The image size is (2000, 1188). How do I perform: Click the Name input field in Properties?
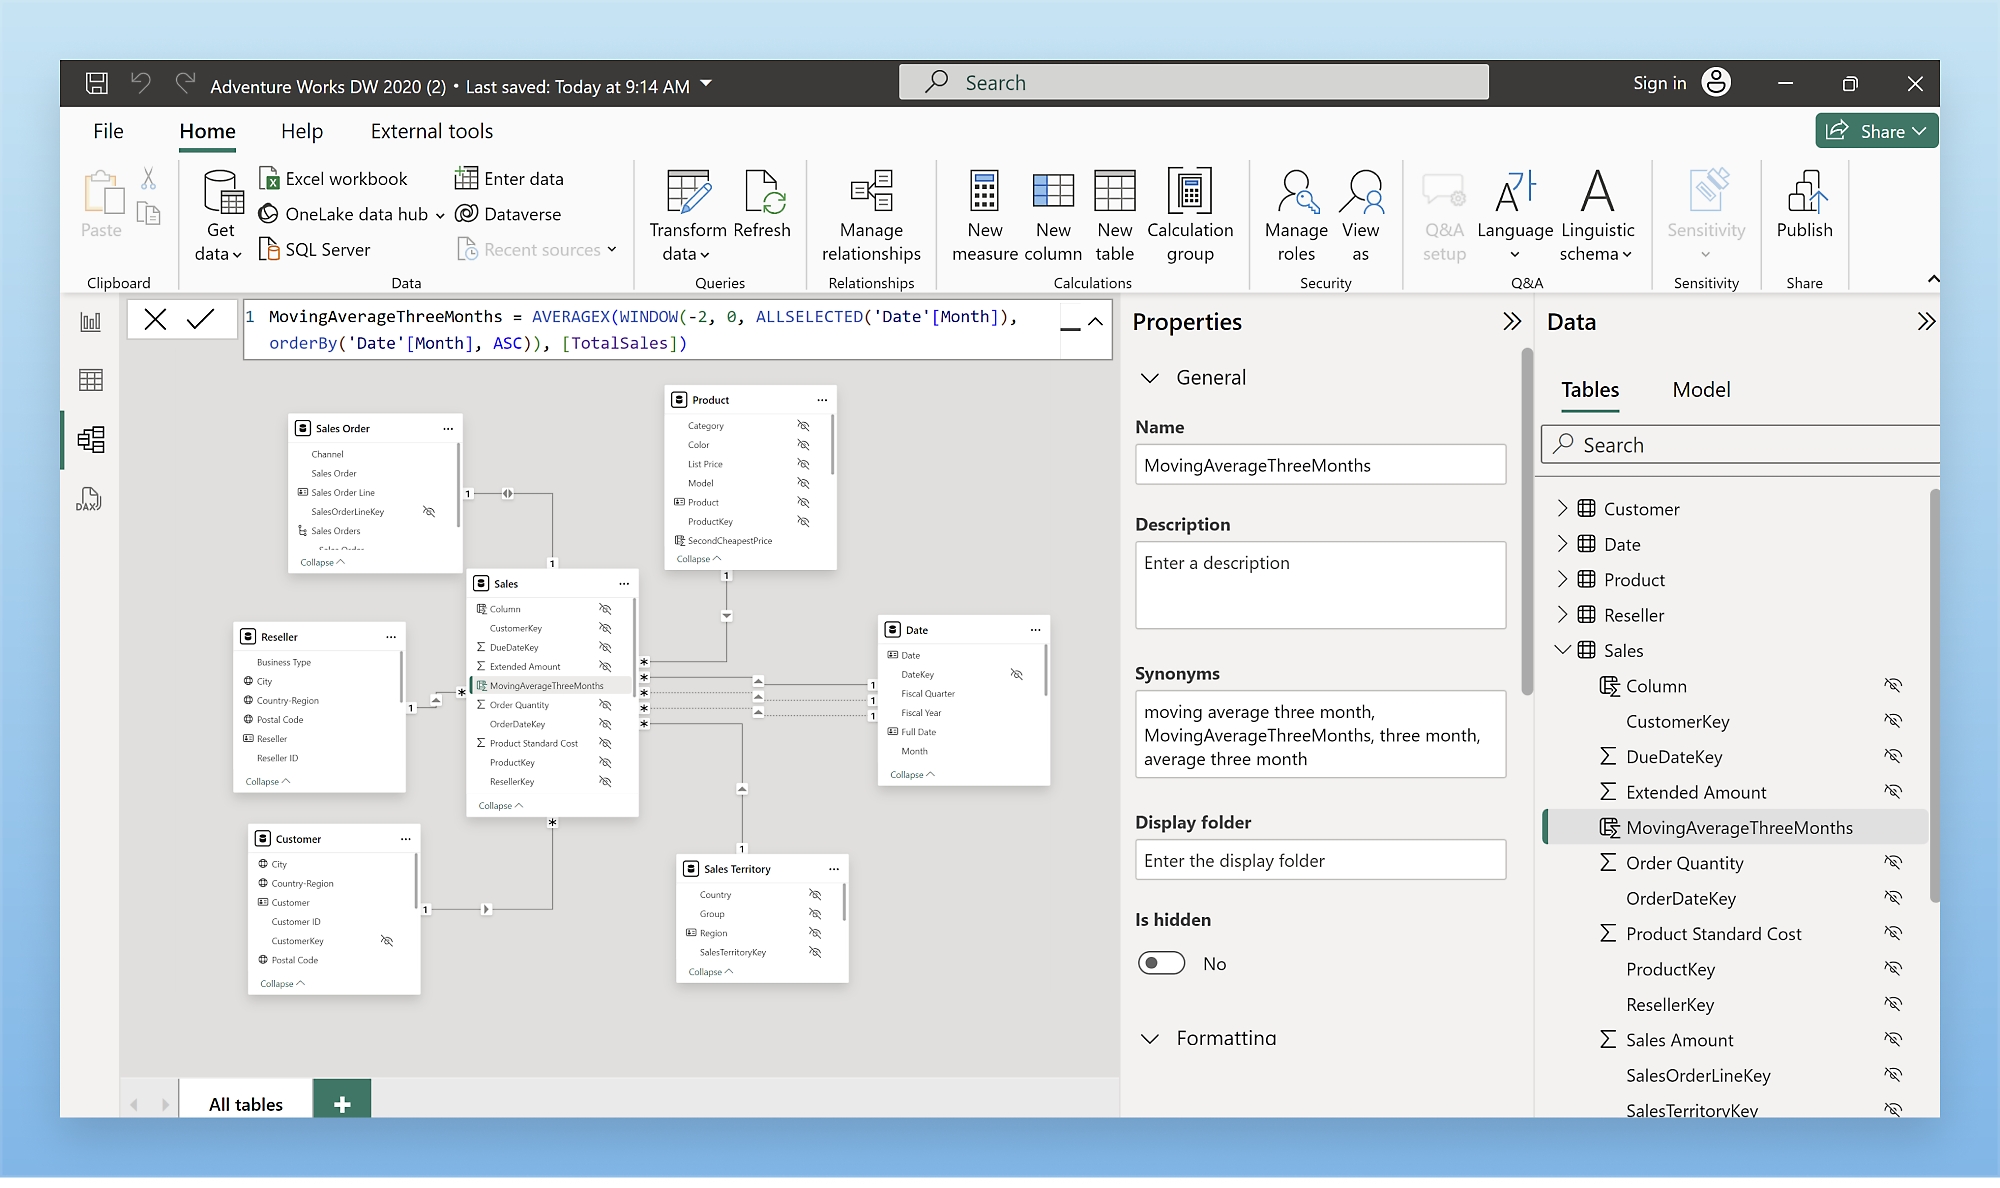[1320, 467]
